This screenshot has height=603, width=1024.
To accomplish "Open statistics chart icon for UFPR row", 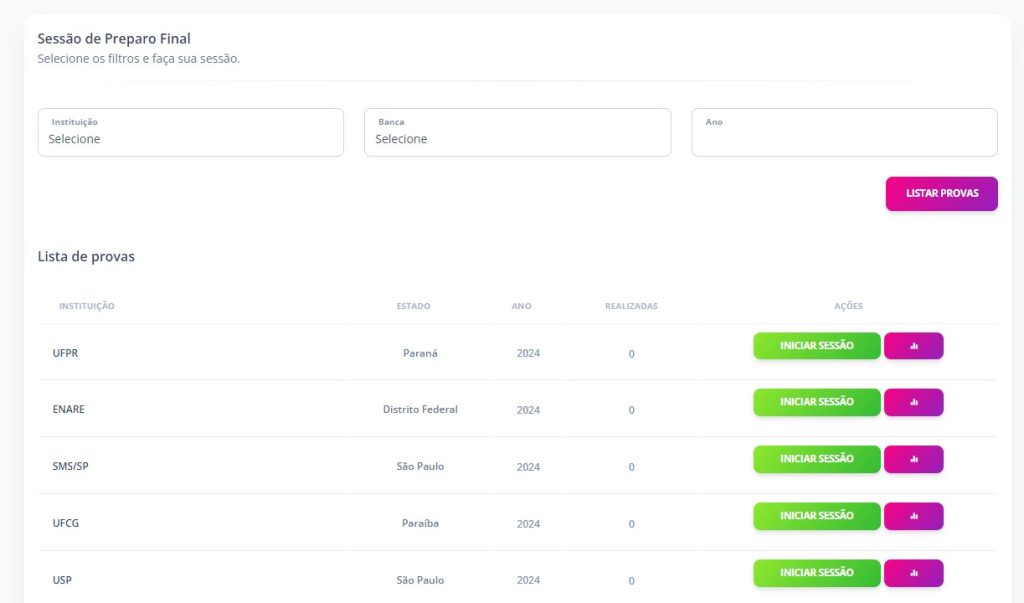I will pos(913,346).
